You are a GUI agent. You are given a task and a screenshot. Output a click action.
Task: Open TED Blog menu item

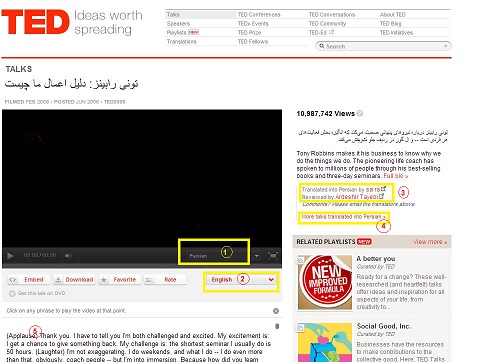tap(391, 24)
